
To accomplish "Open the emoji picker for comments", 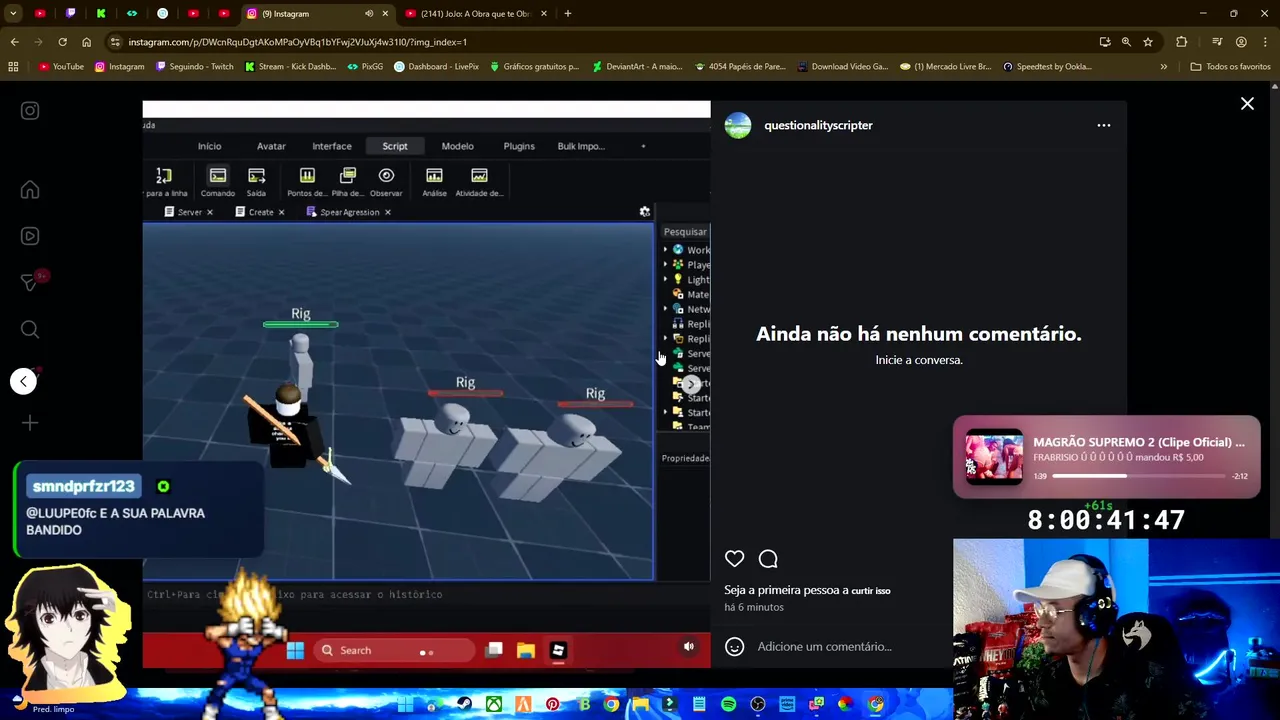I will coord(735,646).
